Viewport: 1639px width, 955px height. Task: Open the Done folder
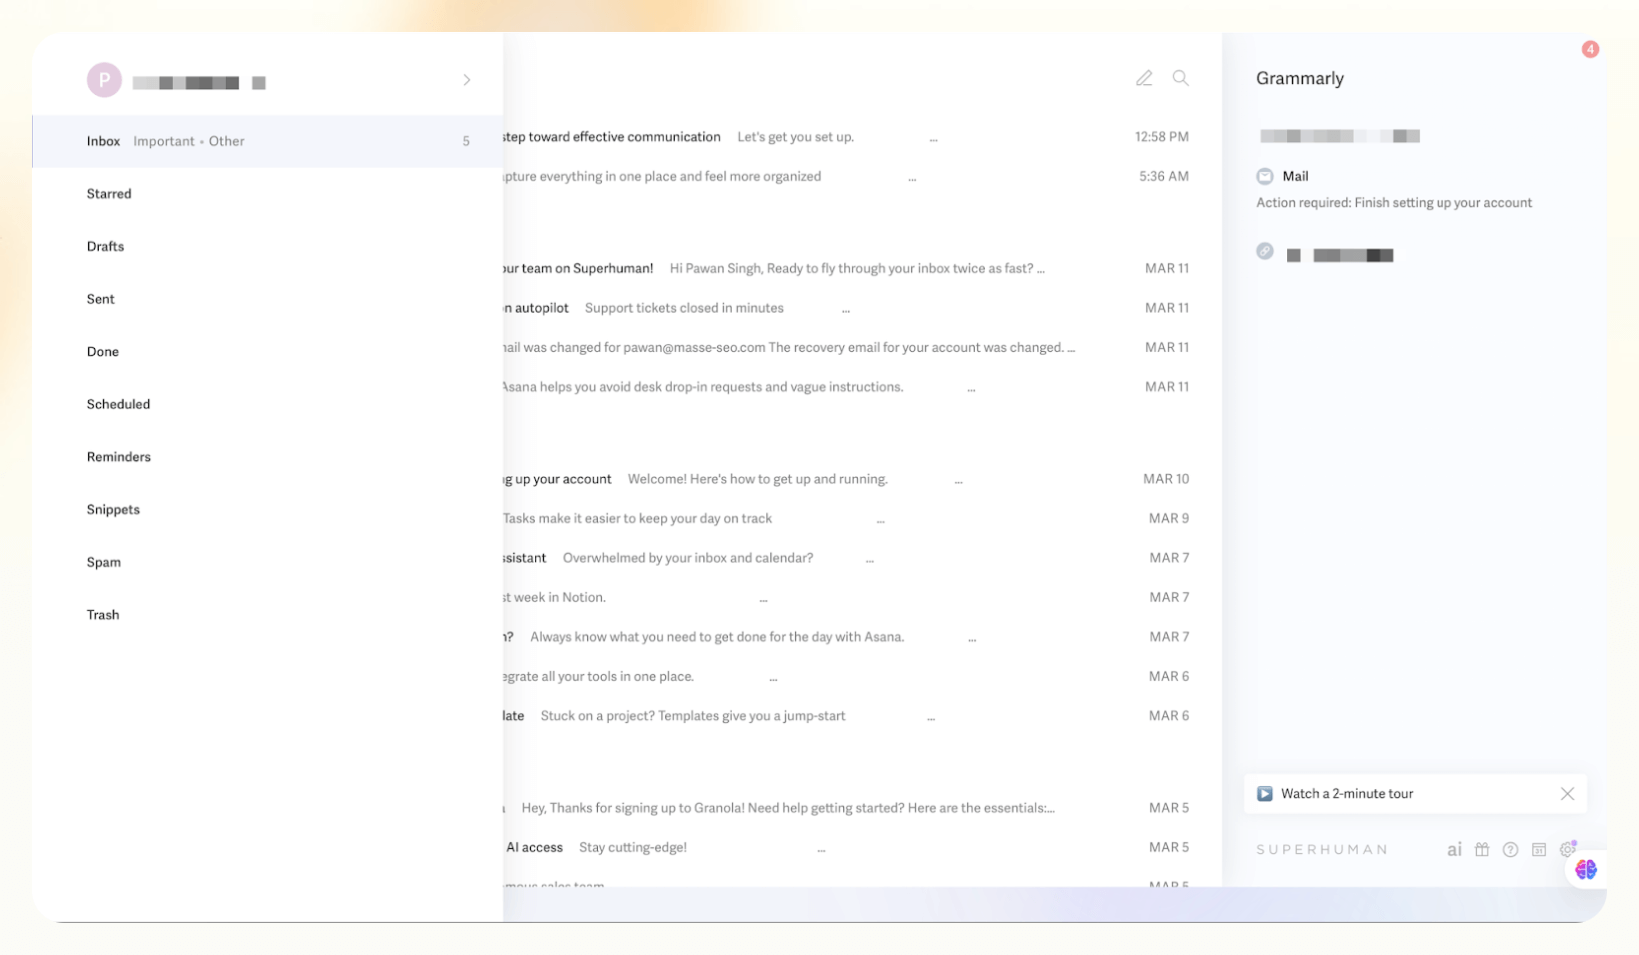click(x=103, y=352)
